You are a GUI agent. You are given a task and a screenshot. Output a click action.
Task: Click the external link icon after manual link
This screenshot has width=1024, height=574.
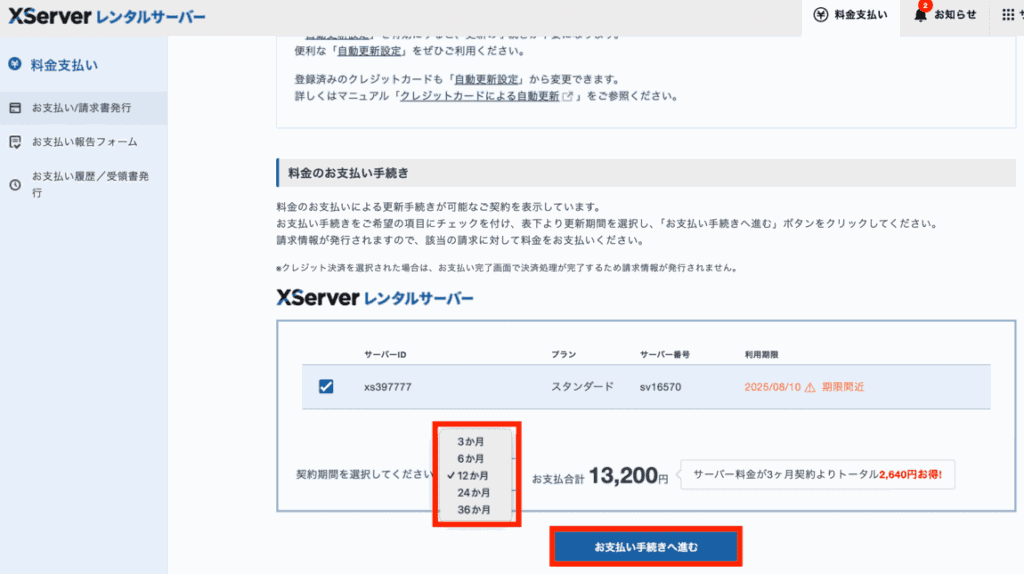568,96
